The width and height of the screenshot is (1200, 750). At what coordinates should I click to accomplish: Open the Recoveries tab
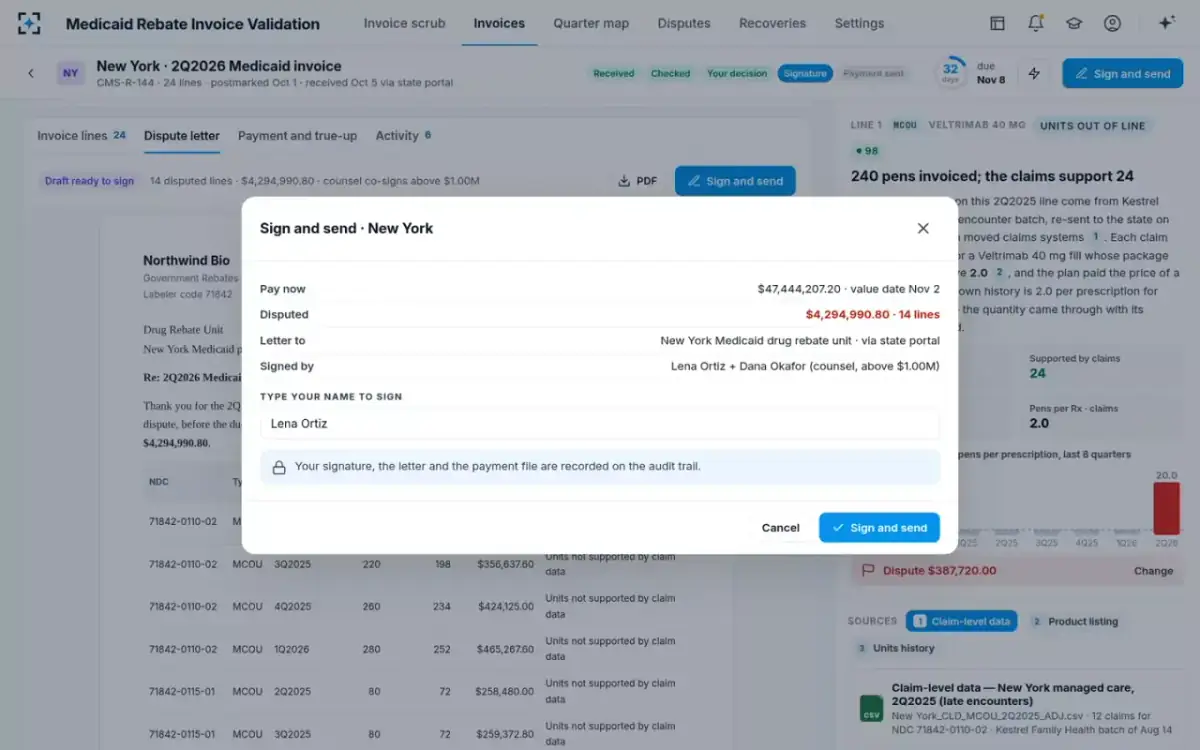coord(772,23)
